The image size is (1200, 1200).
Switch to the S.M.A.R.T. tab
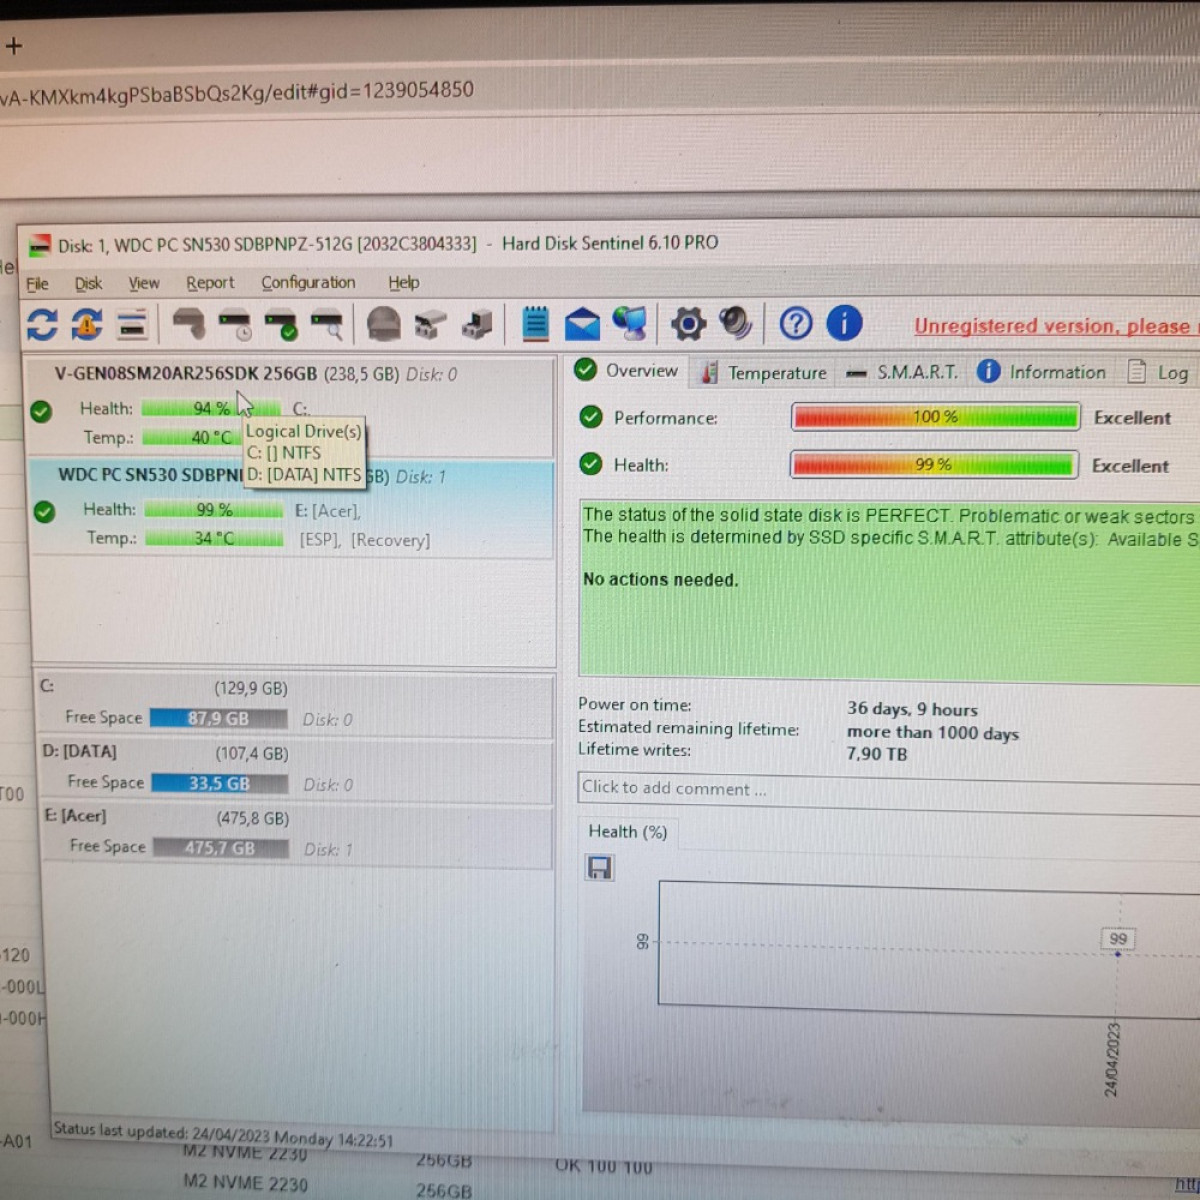coord(902,372)
